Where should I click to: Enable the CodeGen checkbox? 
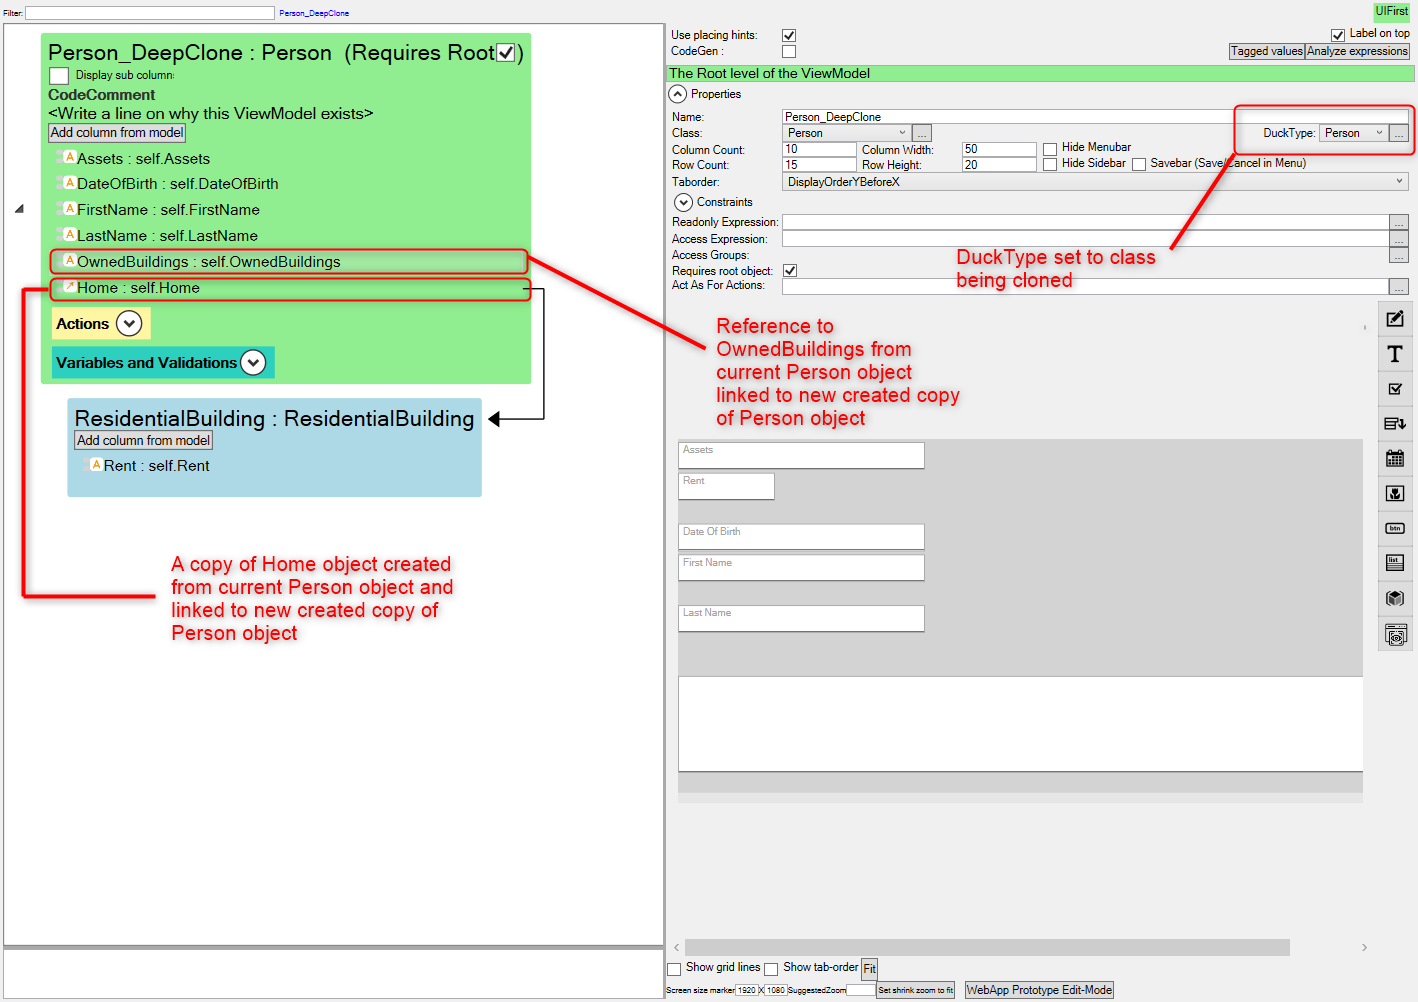[789, 51]
